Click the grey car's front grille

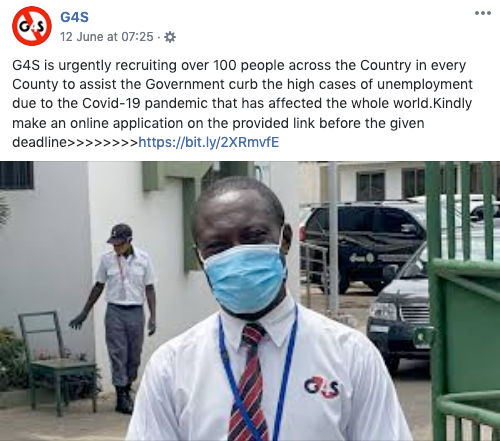point(415,313)
